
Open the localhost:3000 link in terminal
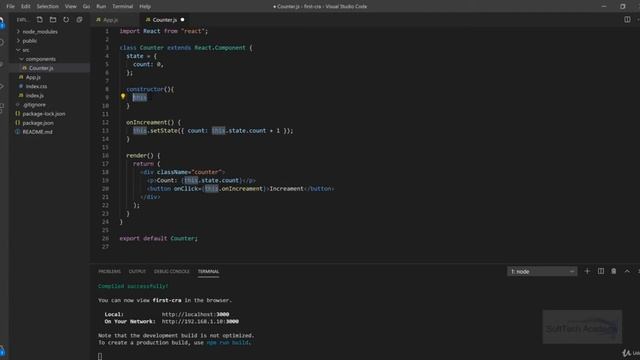[196, 314]
